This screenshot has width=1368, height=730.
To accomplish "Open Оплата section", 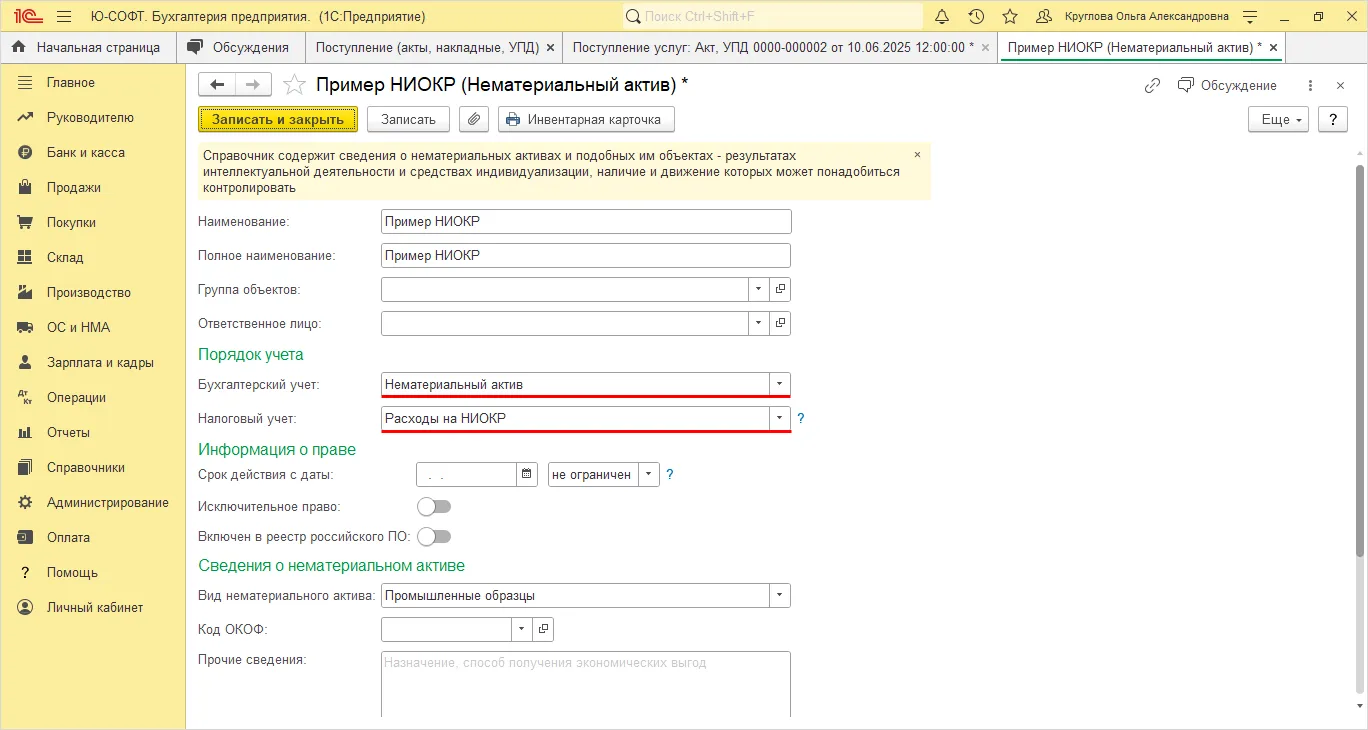I will [x=68, y=537].
